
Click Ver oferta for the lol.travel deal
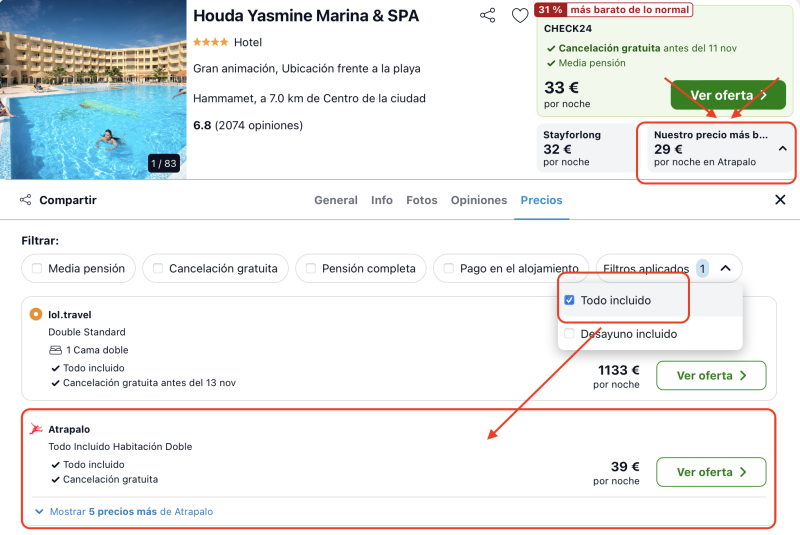point(711,375)
